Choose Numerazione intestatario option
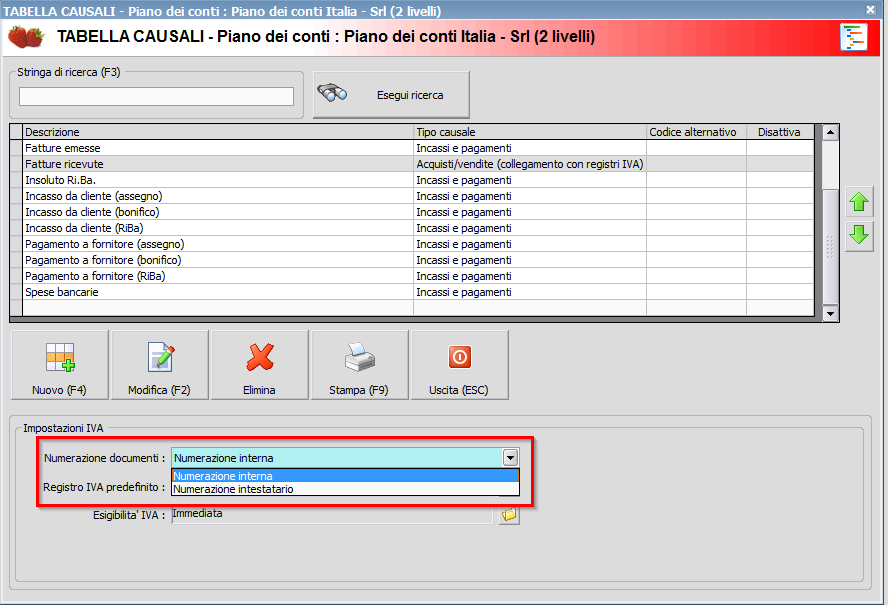Viewport: 888px width, 605px height. [345, 489]
